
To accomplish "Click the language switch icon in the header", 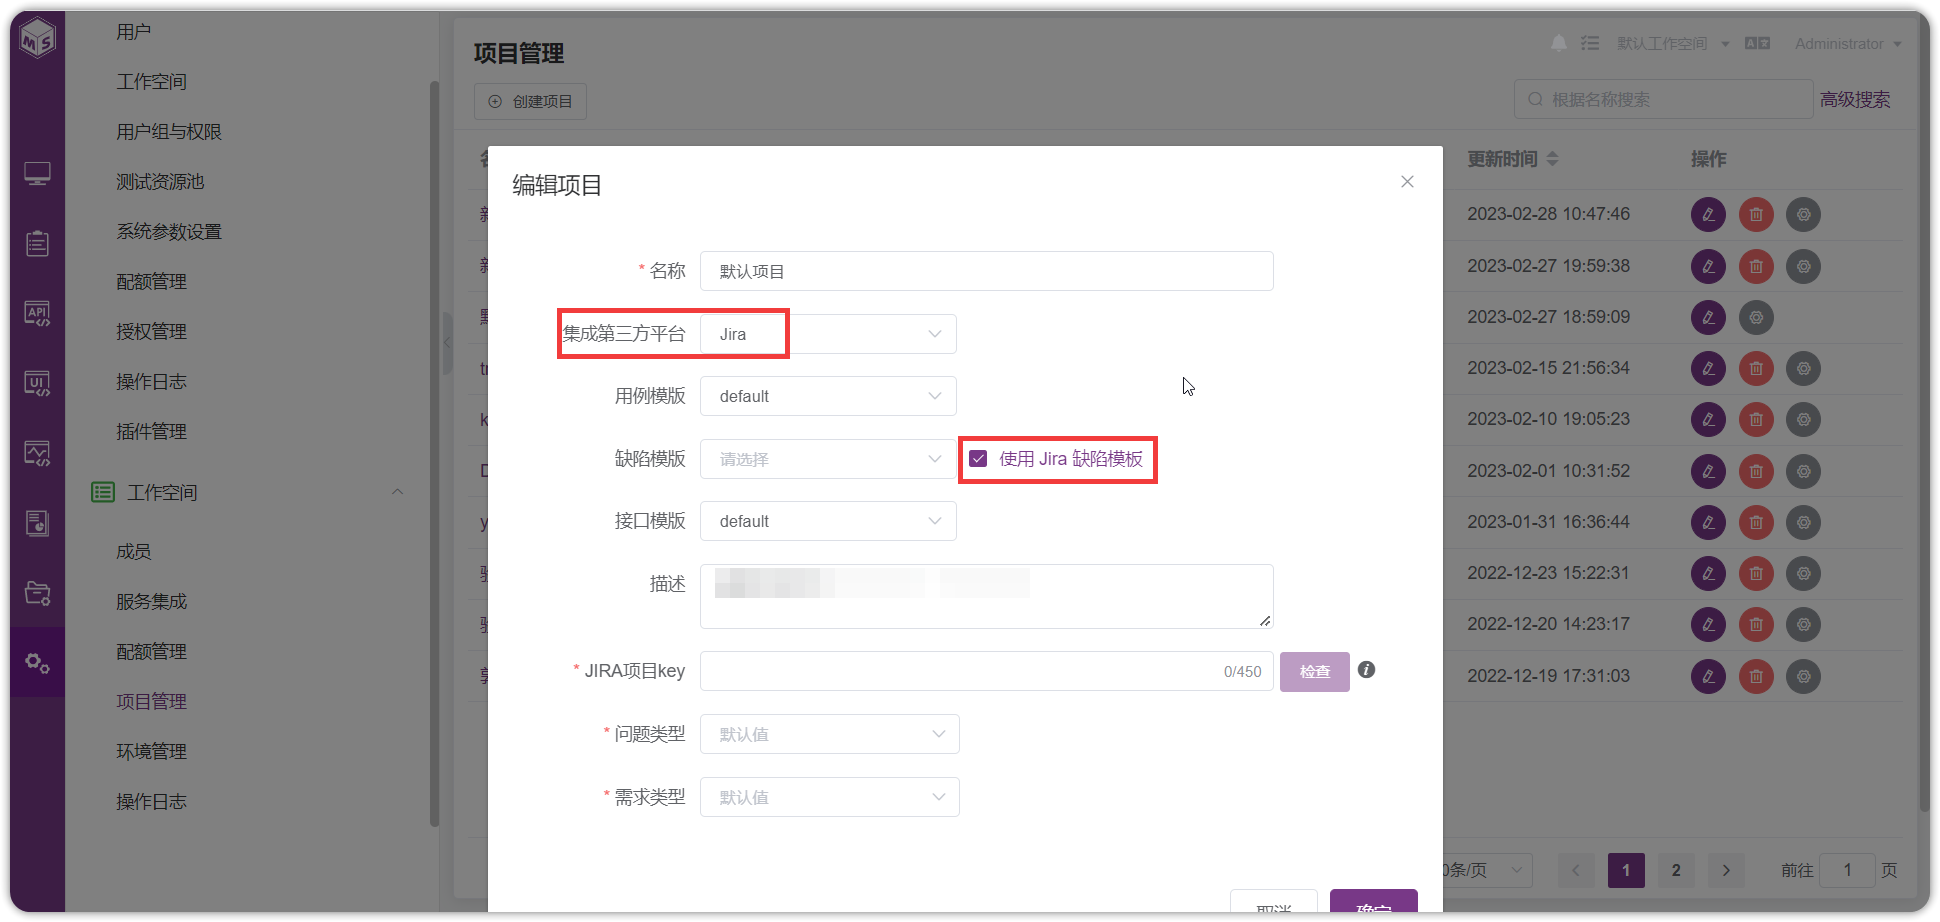I will click(x=1757, y=43).
